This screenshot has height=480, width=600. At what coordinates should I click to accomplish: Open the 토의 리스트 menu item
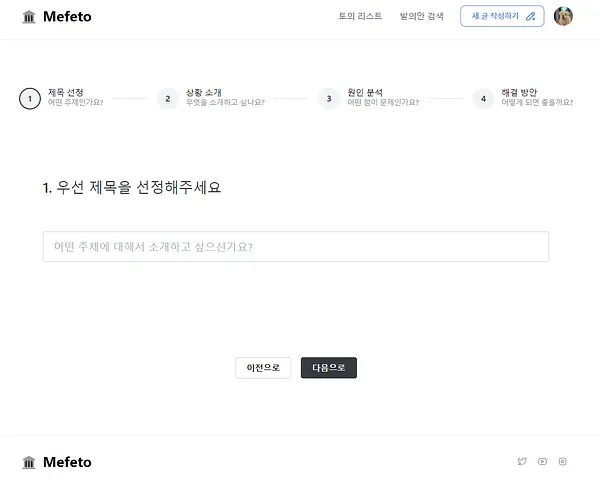click(360, 16)
